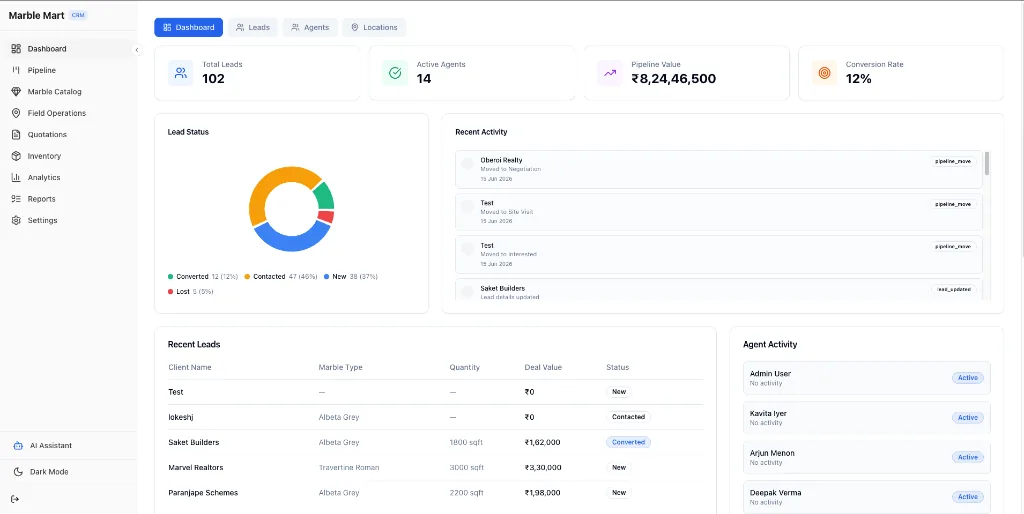Image resolution: width=1024 pixels, height=514 pixels.
Task: Click the Active Agents checkmark icon
Action: coord(395,73)
